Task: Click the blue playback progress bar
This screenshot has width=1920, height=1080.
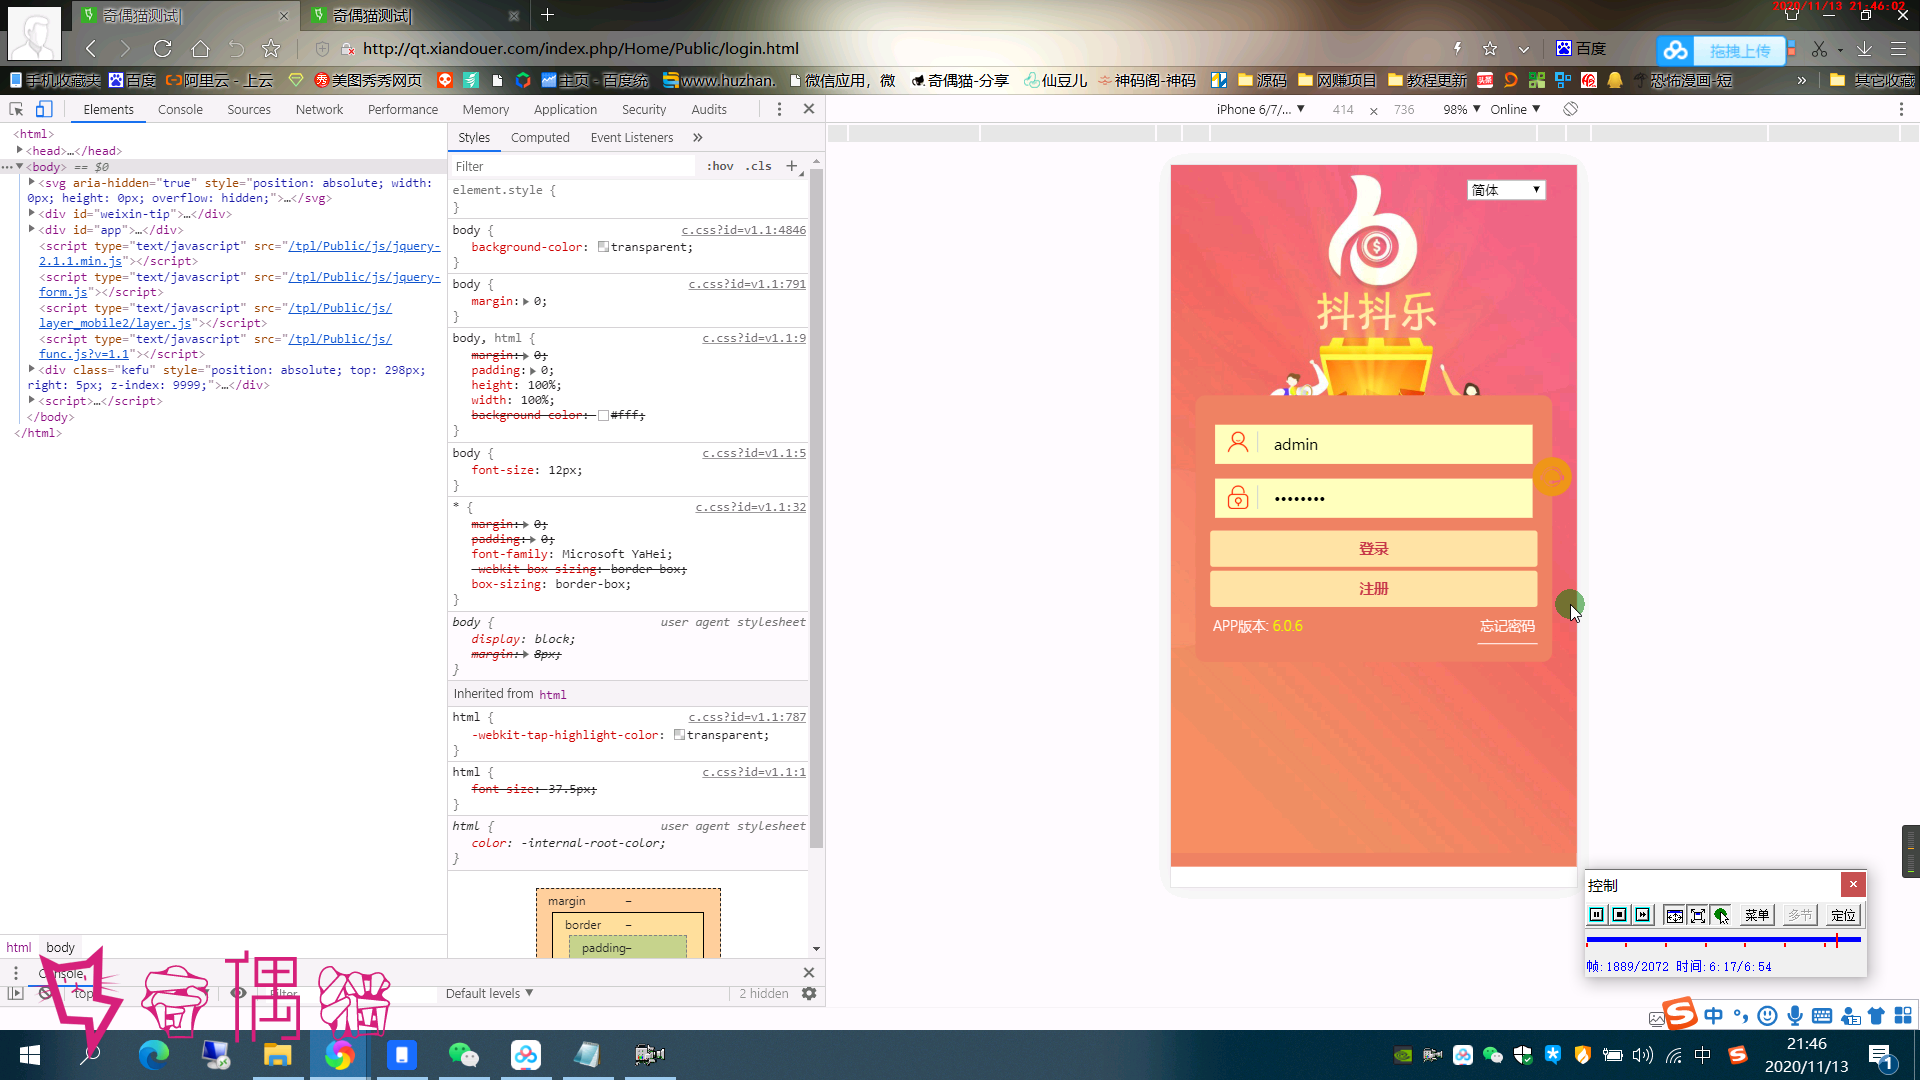Action: (1723, 940)
